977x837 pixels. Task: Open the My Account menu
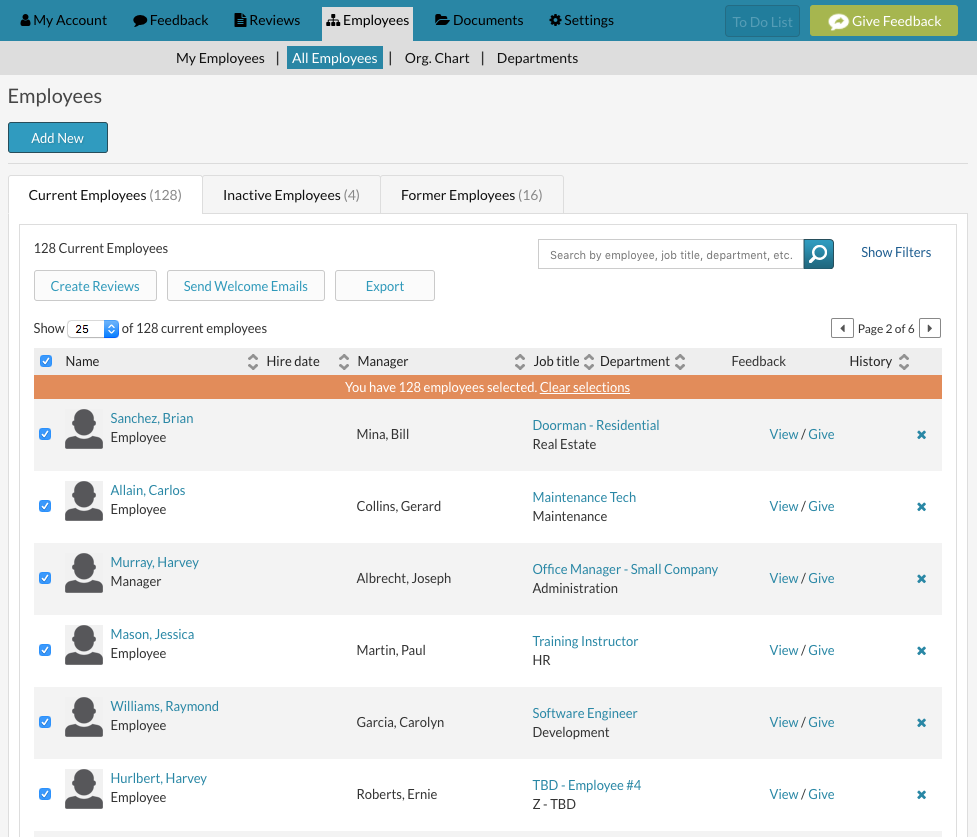pyautogui.click(x=64, y=21)
